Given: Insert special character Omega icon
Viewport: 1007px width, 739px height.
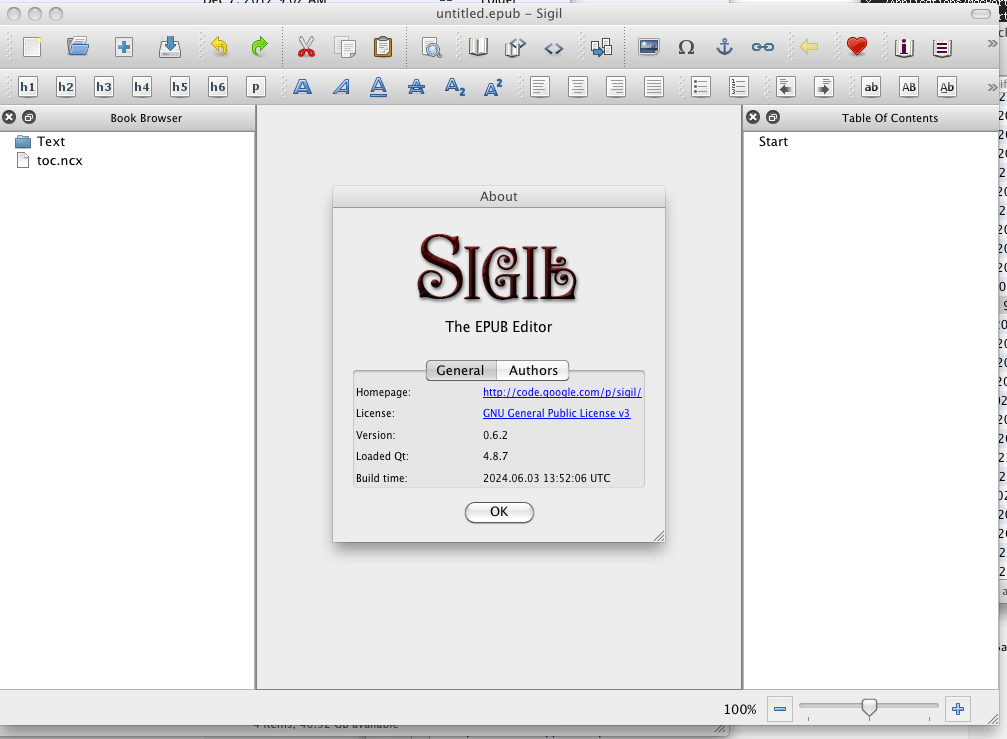Looking at the screenshot, I should pyautogui.click(x=687, y=48).
